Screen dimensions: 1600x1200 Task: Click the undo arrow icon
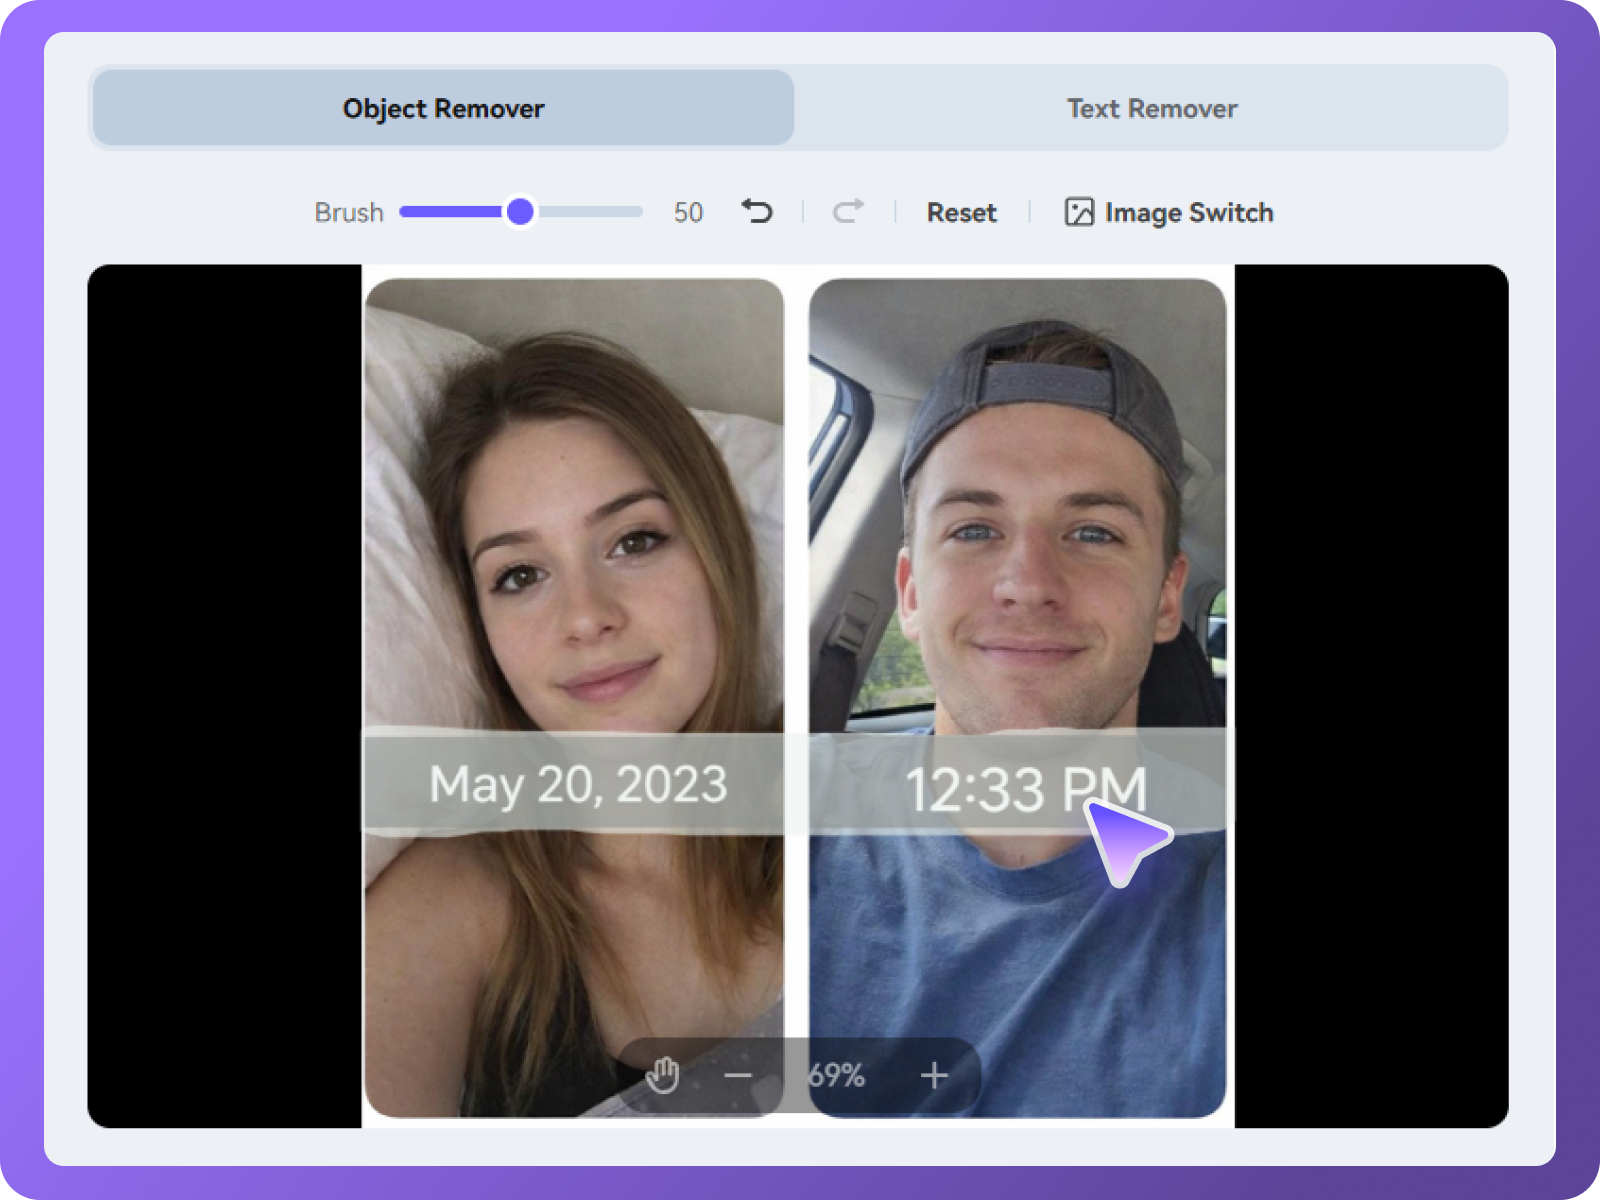[x=757, y=211]
